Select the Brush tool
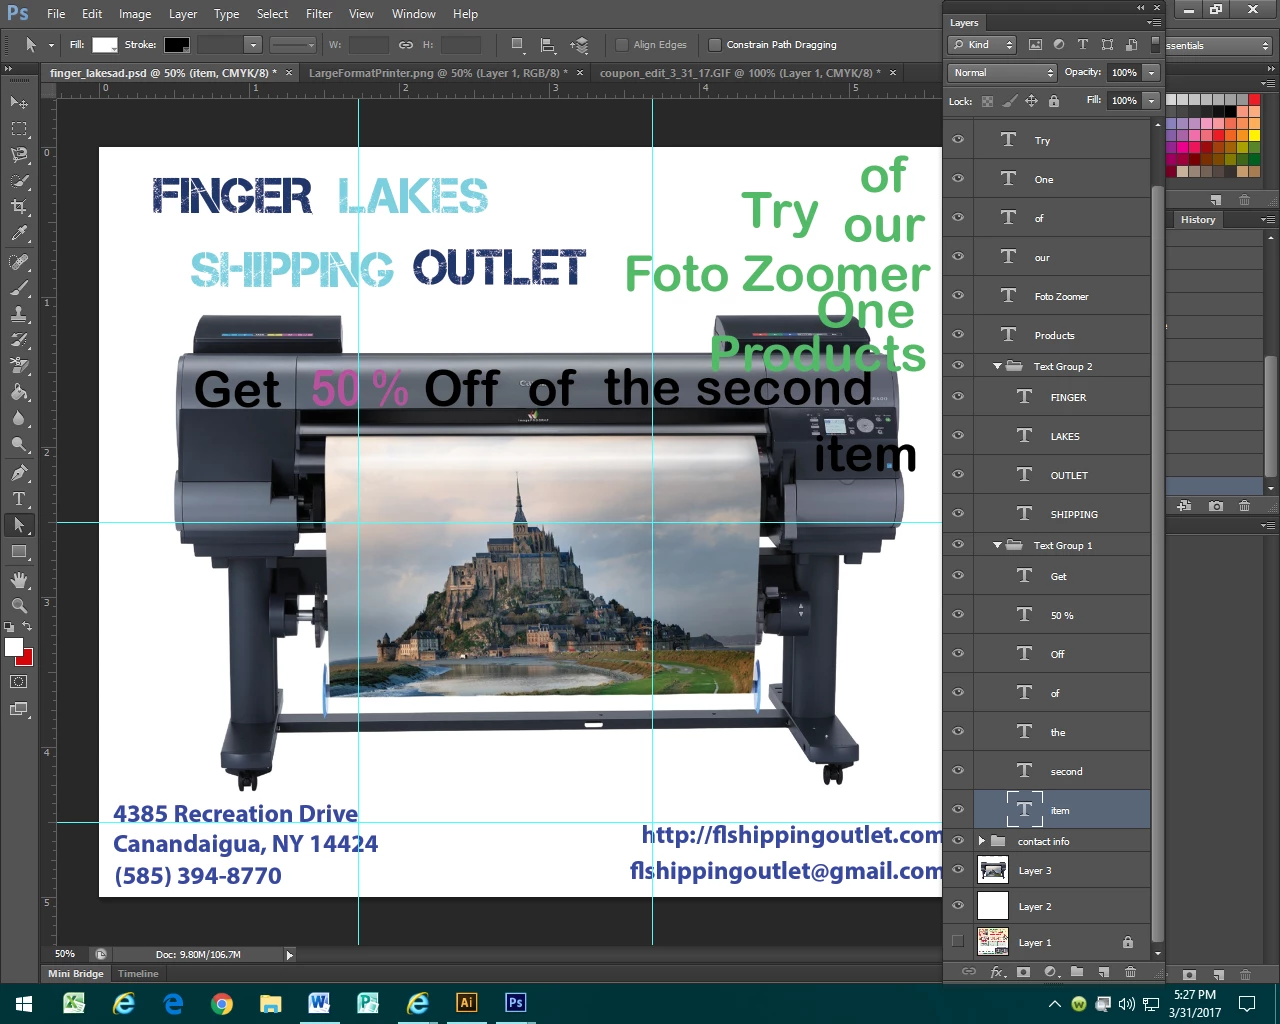The image size is (1280, 1024). [19, 288]
